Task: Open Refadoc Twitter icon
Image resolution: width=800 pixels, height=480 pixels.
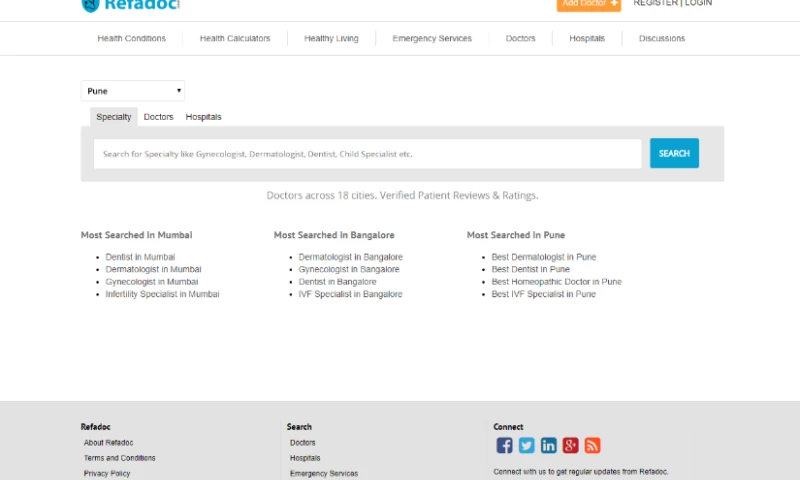Action: 527,445
